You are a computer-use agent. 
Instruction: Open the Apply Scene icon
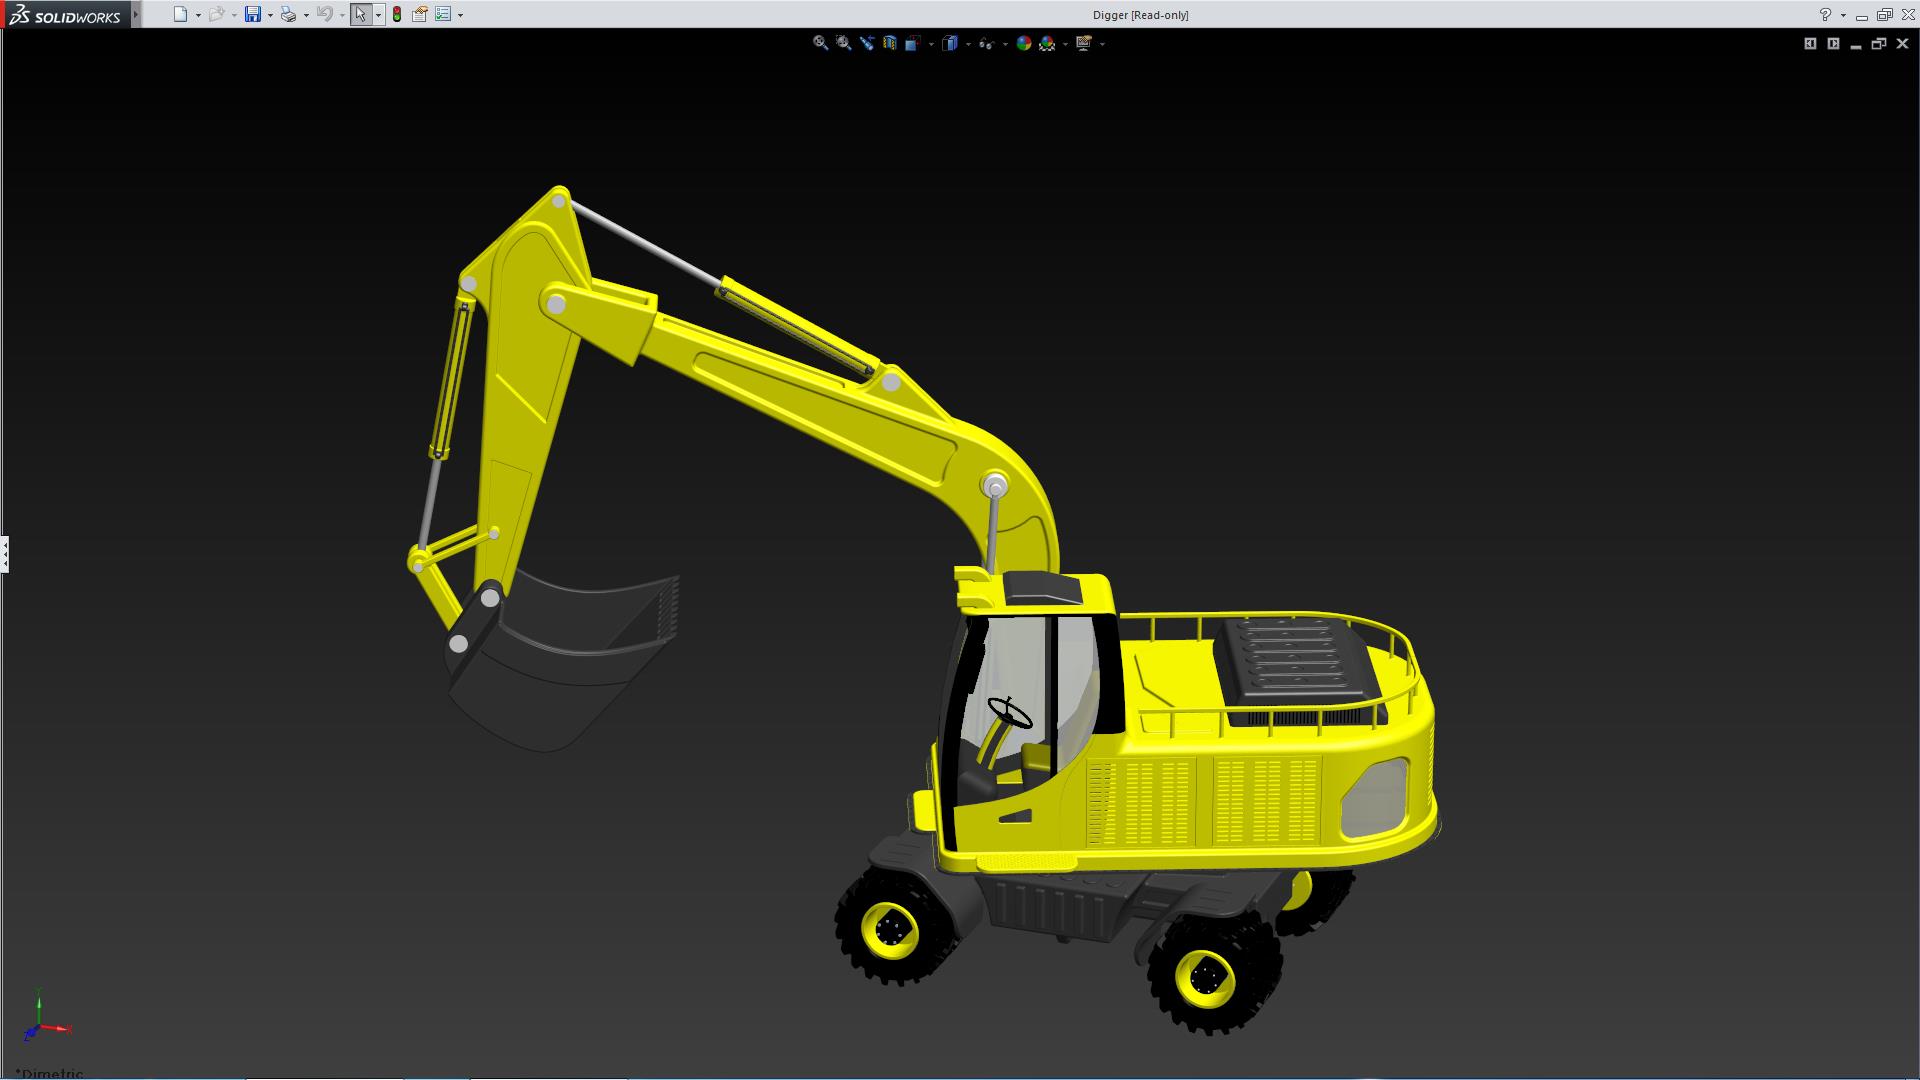pyautogui.click(x=1047, y=43)
